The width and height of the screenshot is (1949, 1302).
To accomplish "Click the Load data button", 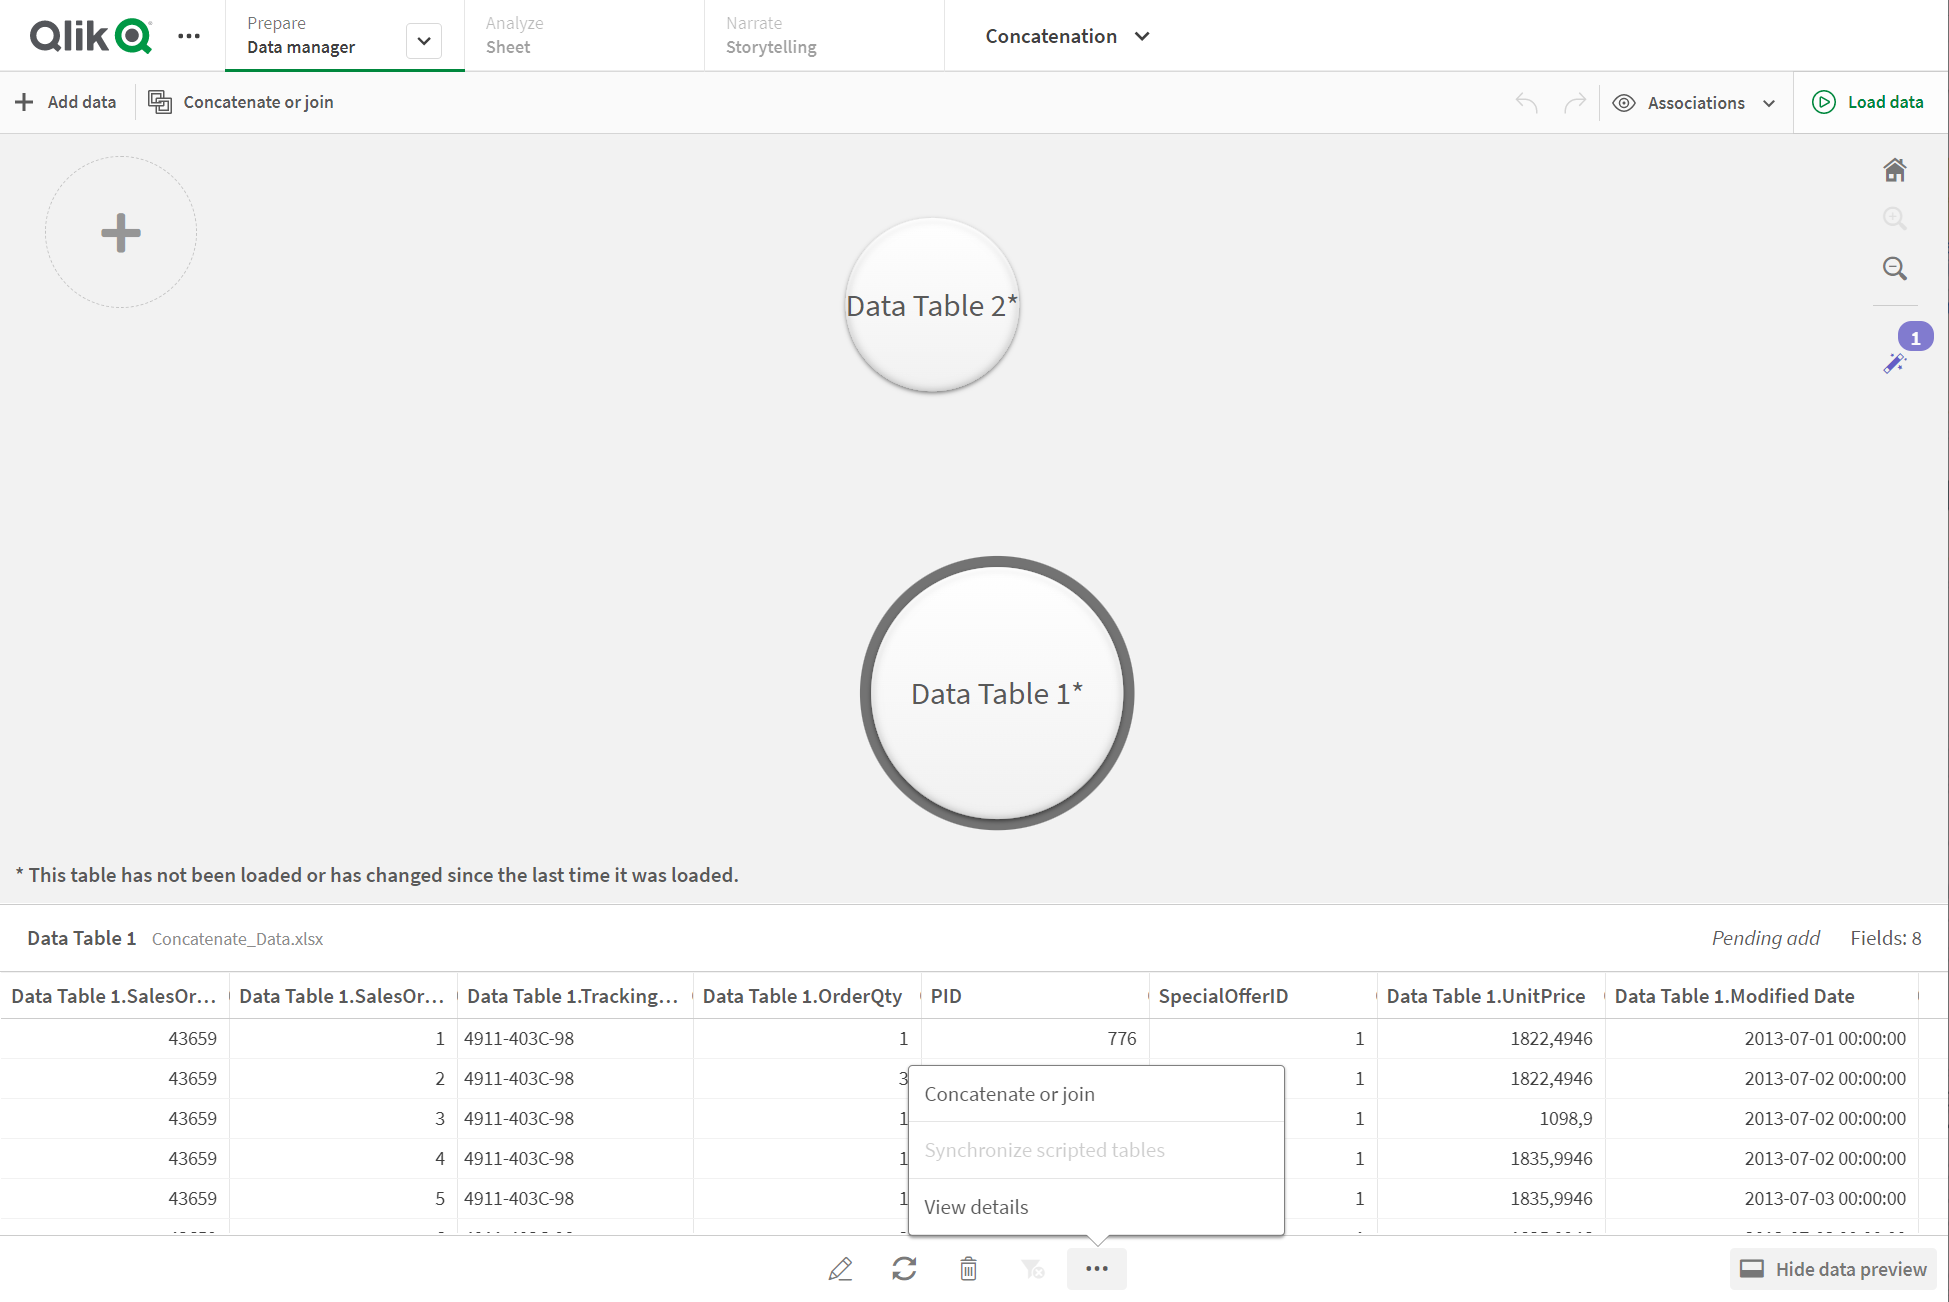I will [1871, 102].
